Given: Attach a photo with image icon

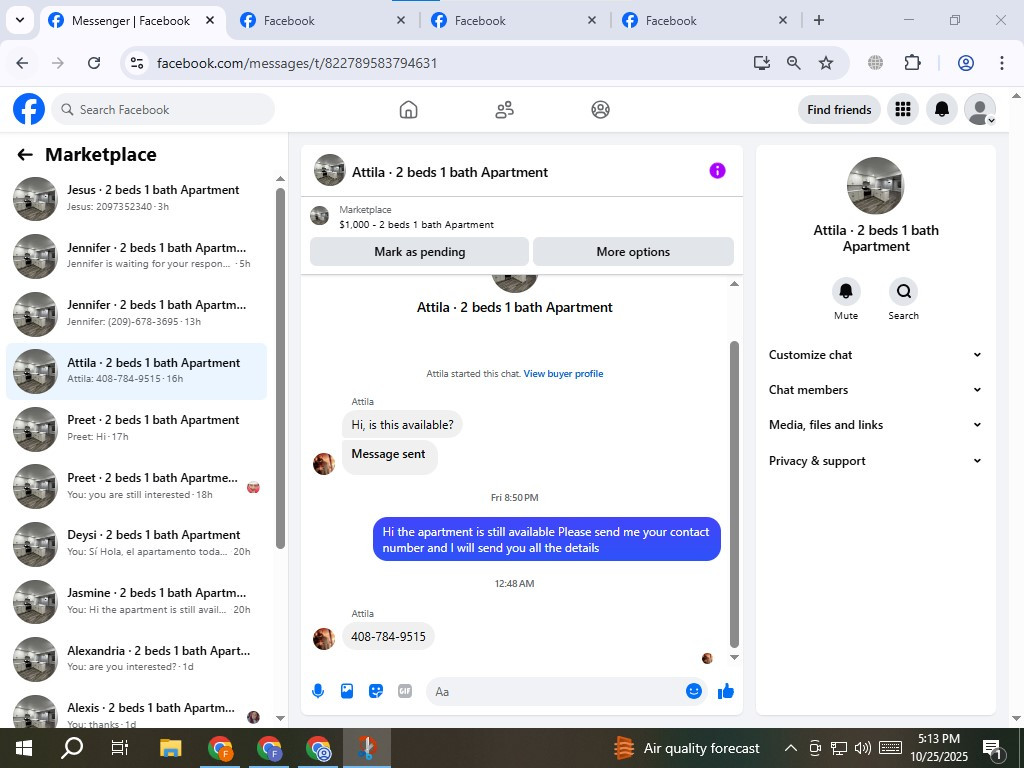Looking at the screenshot, I should click(x=347, y=691).
